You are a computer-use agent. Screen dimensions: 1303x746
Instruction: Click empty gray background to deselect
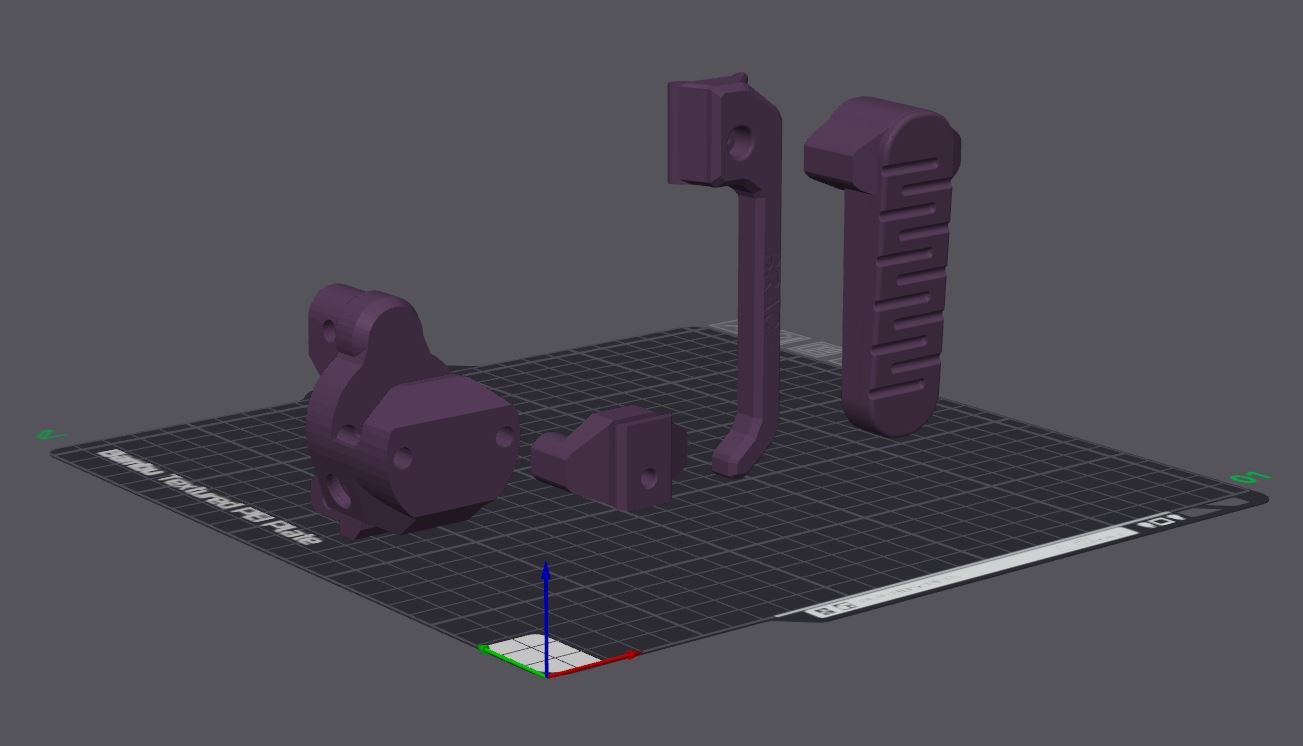pyautogui.click(x=300, y=150)
